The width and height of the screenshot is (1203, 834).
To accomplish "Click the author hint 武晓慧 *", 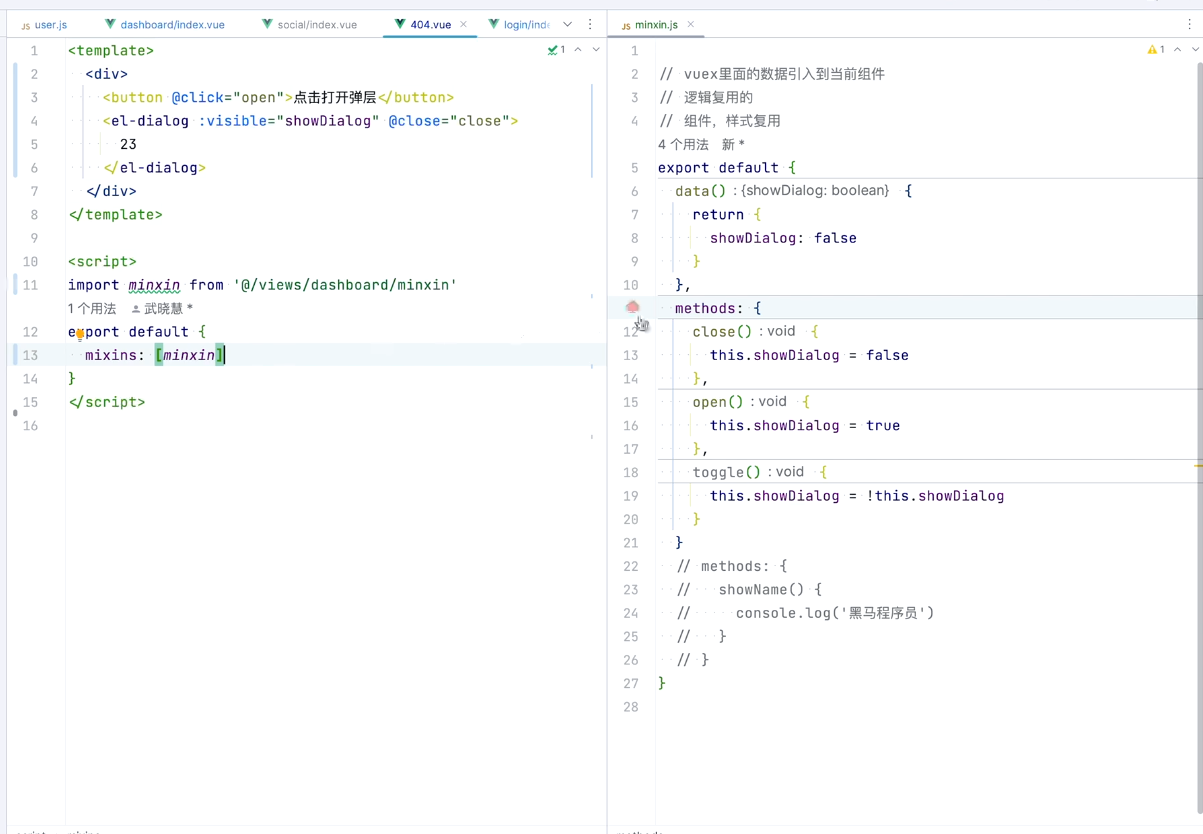I will (168, 309).
